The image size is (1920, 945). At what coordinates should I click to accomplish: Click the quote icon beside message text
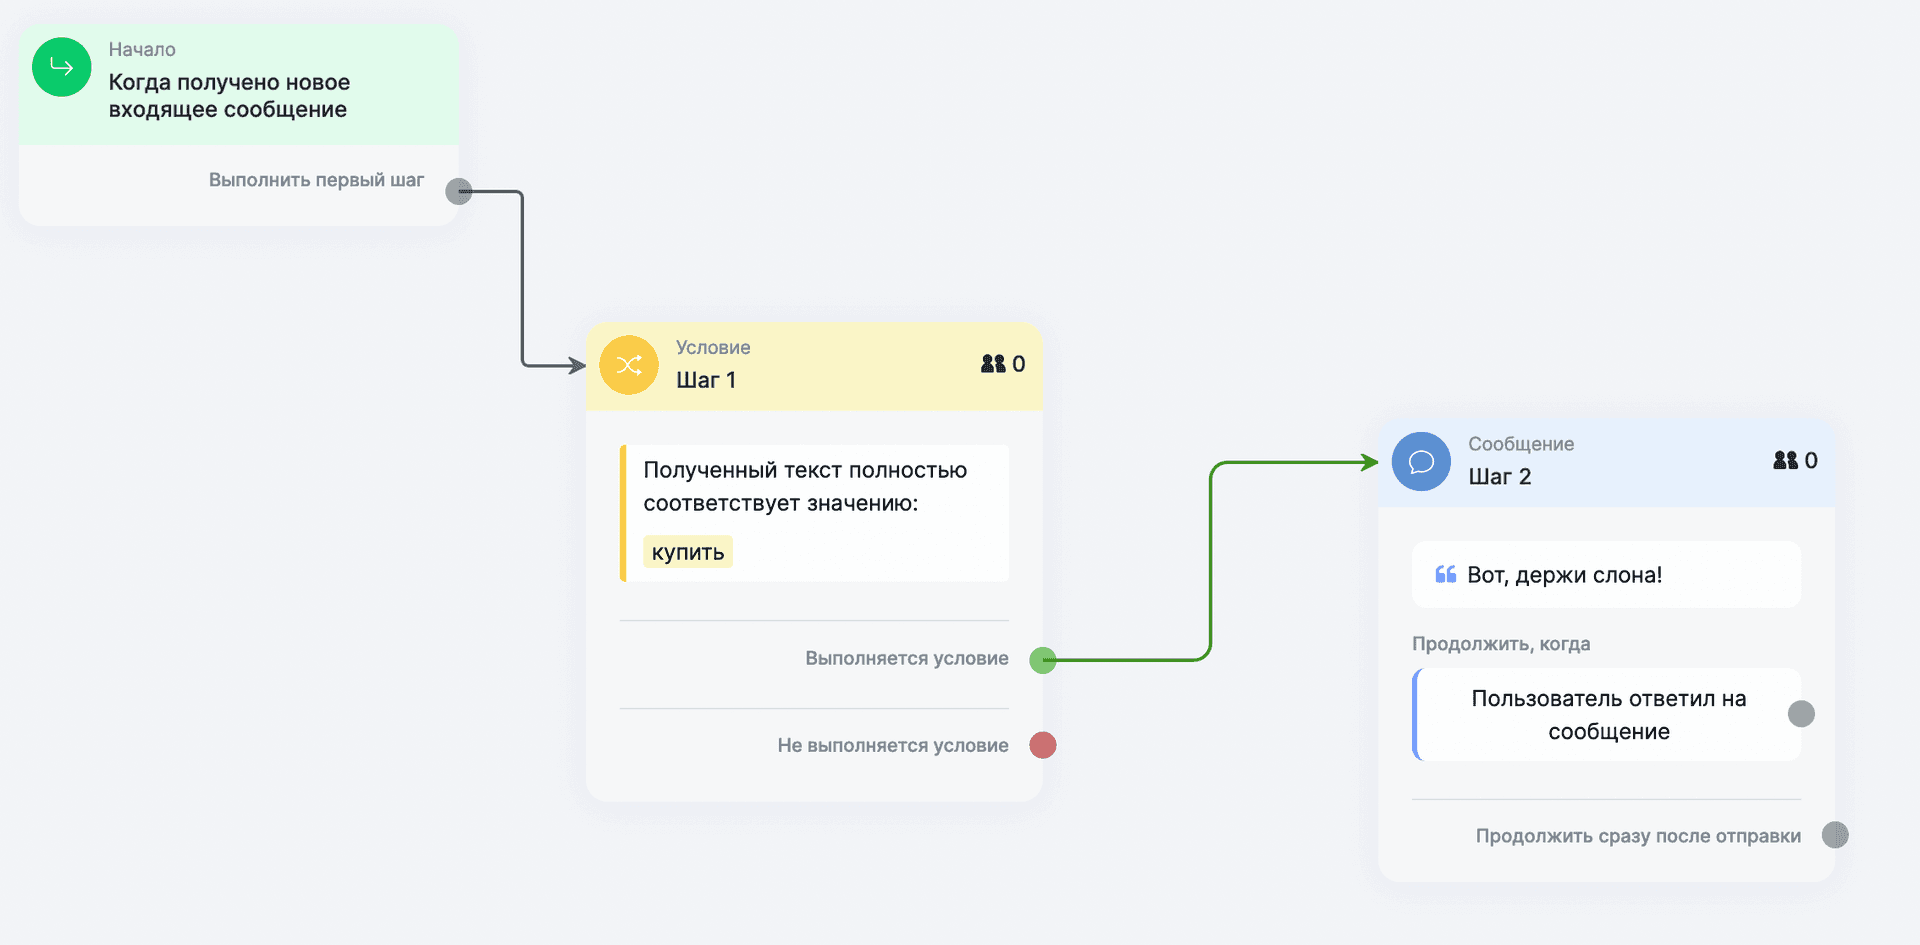(1445, 575)
